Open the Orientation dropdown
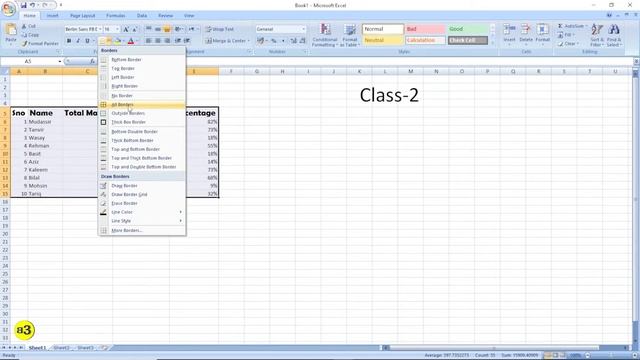 [179, 29]
